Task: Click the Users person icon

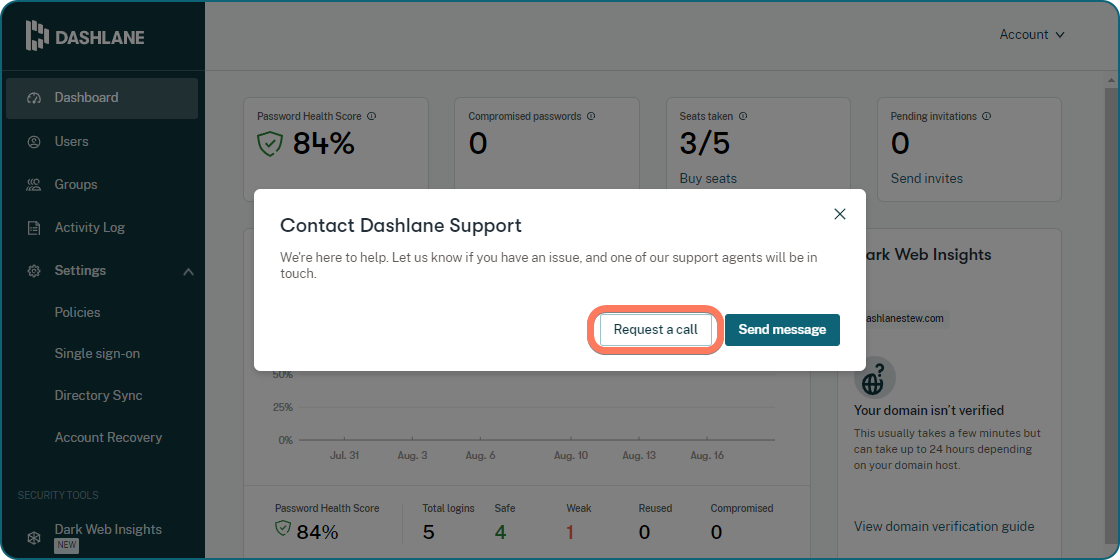Action: [x=34, y=142]
